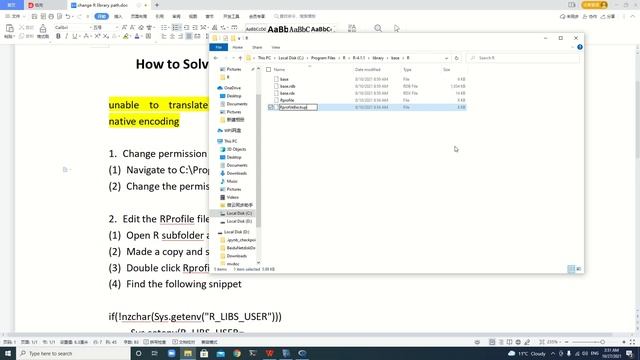Click the Undo arrow in WPS toolbar
640x360 pixels.
68,16
